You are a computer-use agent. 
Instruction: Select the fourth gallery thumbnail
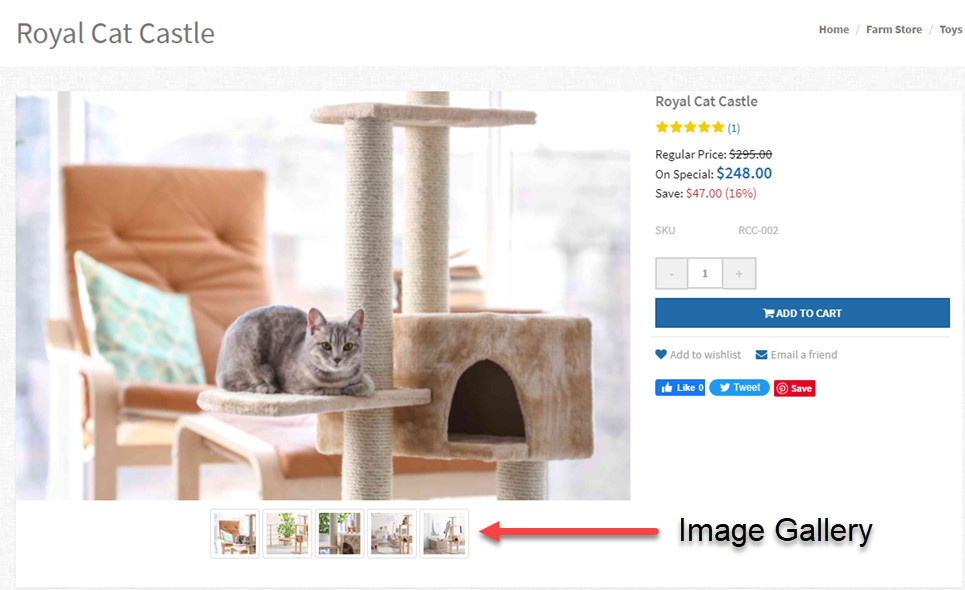391,533
